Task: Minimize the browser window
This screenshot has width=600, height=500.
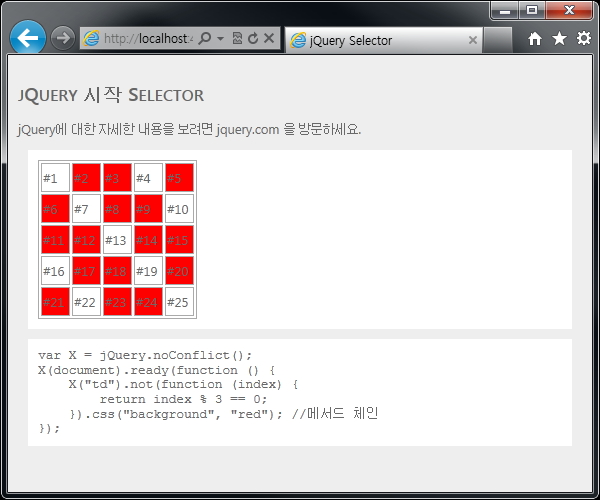Action: click(x=505, y=11)
